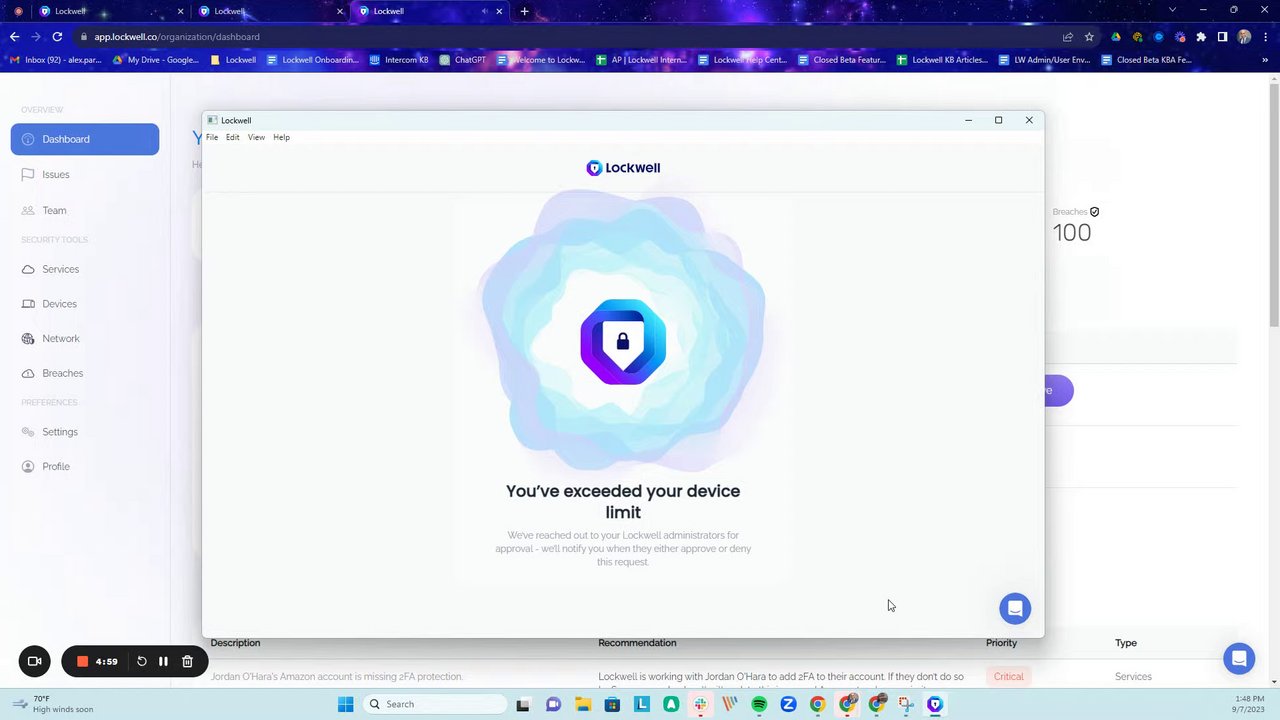Viewport: 1280px width, 720px height.
Task: Open Zoom from the taskbar
Action: click(x=788, y=704)
